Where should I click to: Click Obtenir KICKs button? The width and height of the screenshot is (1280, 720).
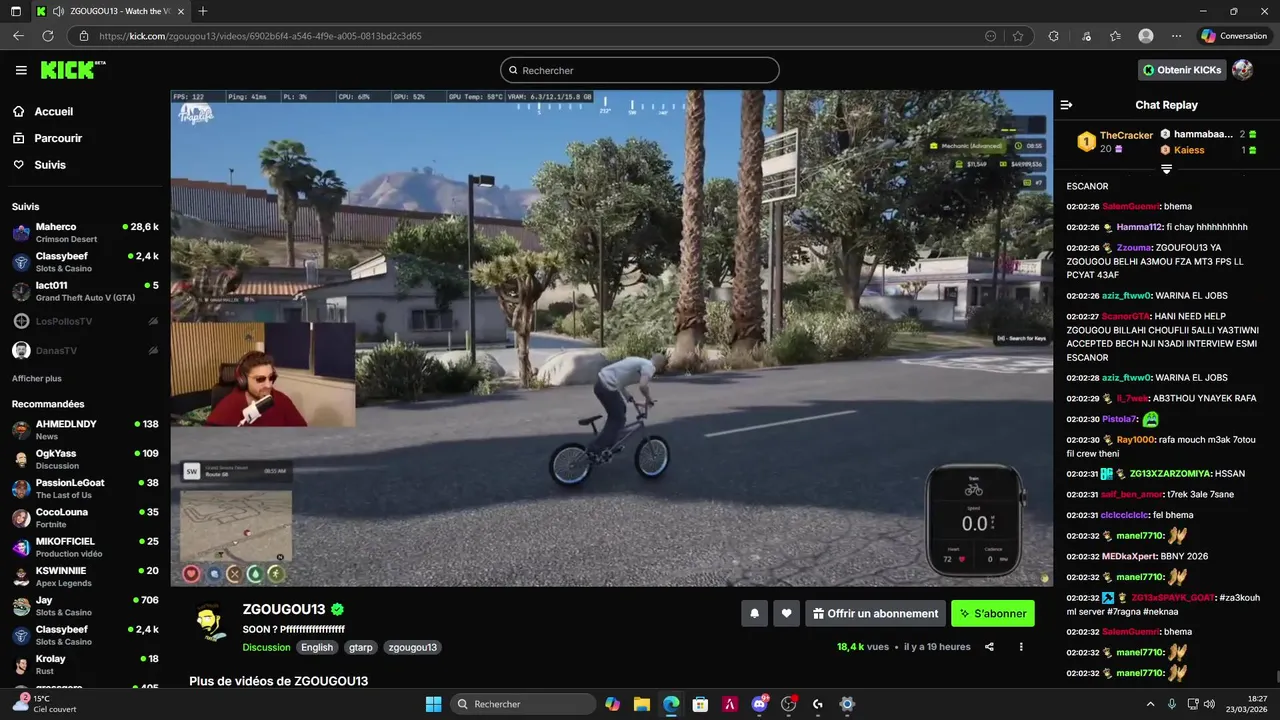click(x=1182, y=70)
